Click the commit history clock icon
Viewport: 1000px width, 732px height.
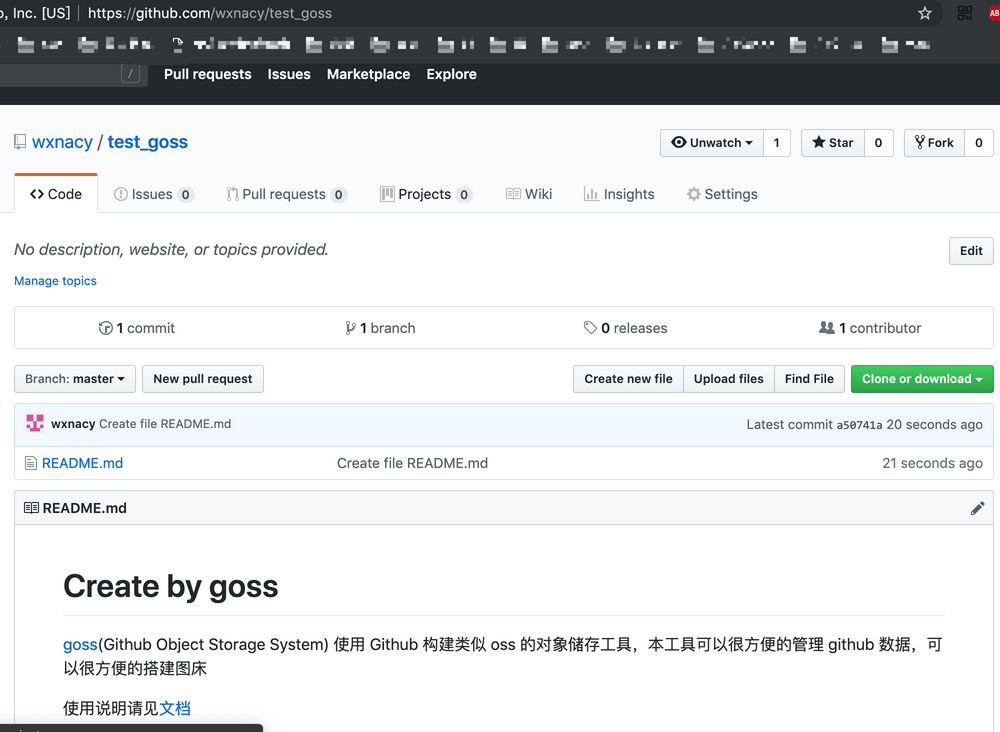(x=105, y=328)
